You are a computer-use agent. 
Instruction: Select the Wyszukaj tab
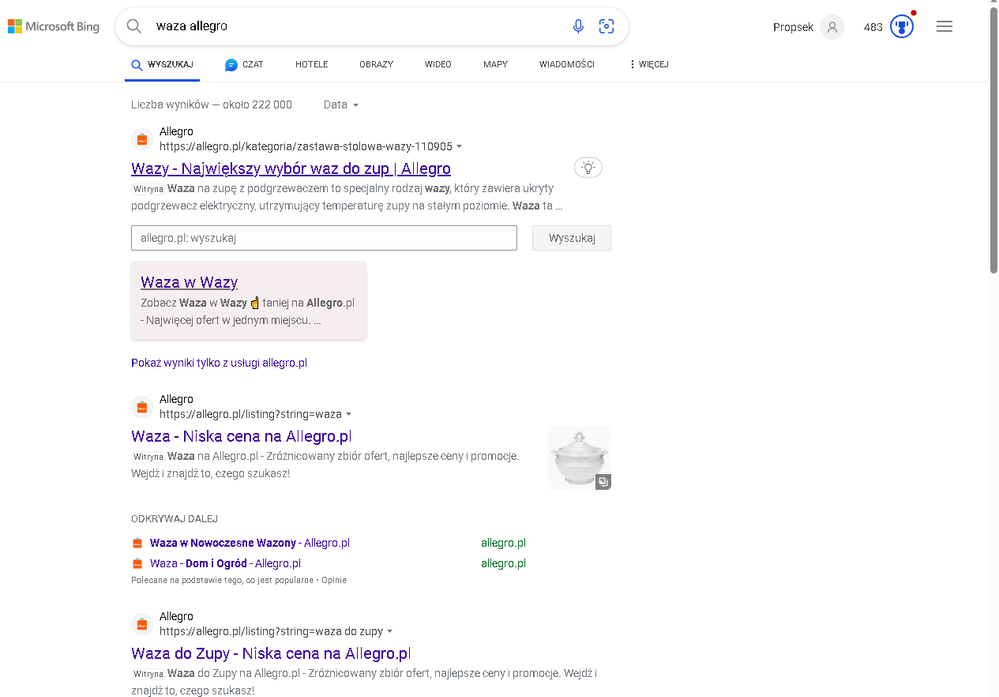tap(162, 64)
